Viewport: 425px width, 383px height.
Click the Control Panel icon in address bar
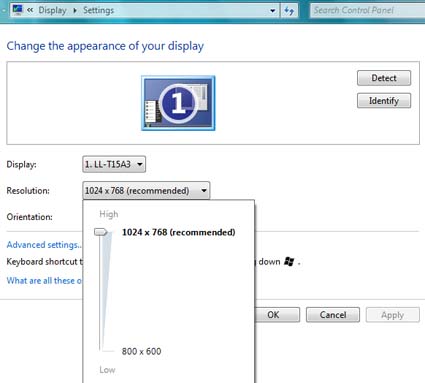(x=17, y=10)
